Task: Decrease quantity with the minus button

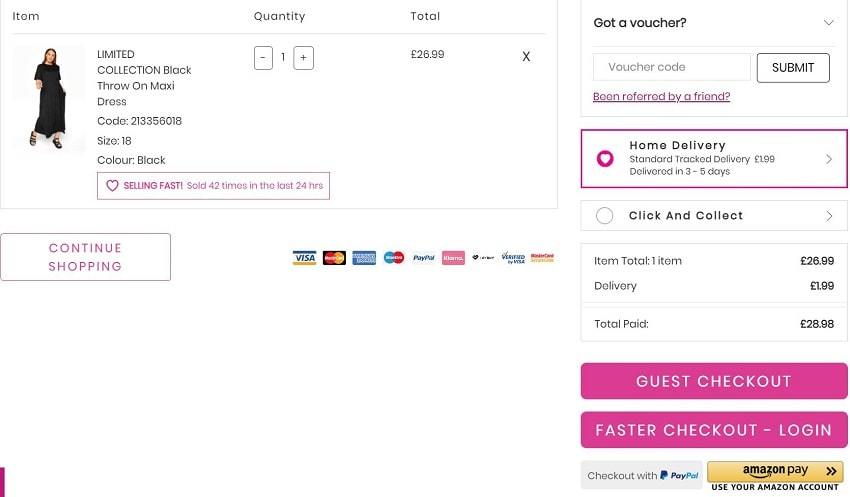Action: [263, 58]
